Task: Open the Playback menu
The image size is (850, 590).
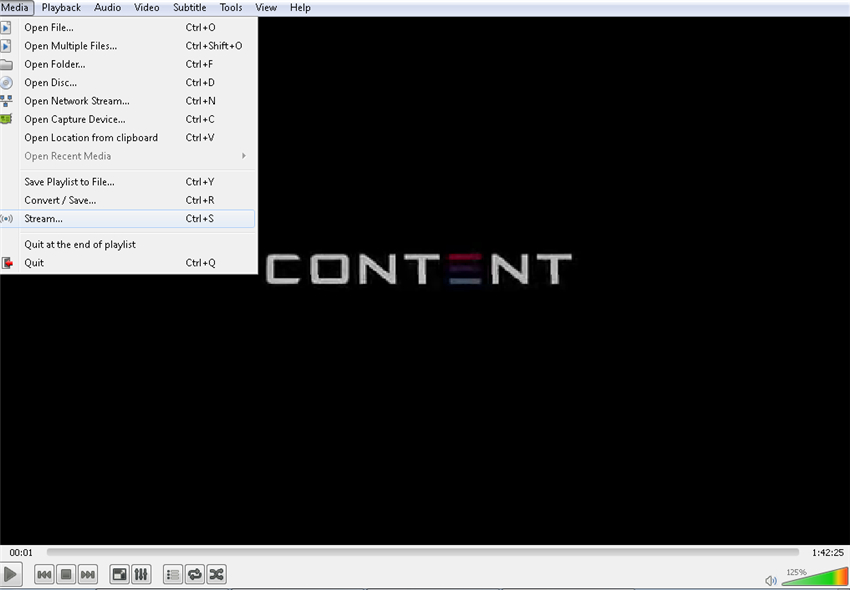Action: pyautogui.click(x=61, y=8)
